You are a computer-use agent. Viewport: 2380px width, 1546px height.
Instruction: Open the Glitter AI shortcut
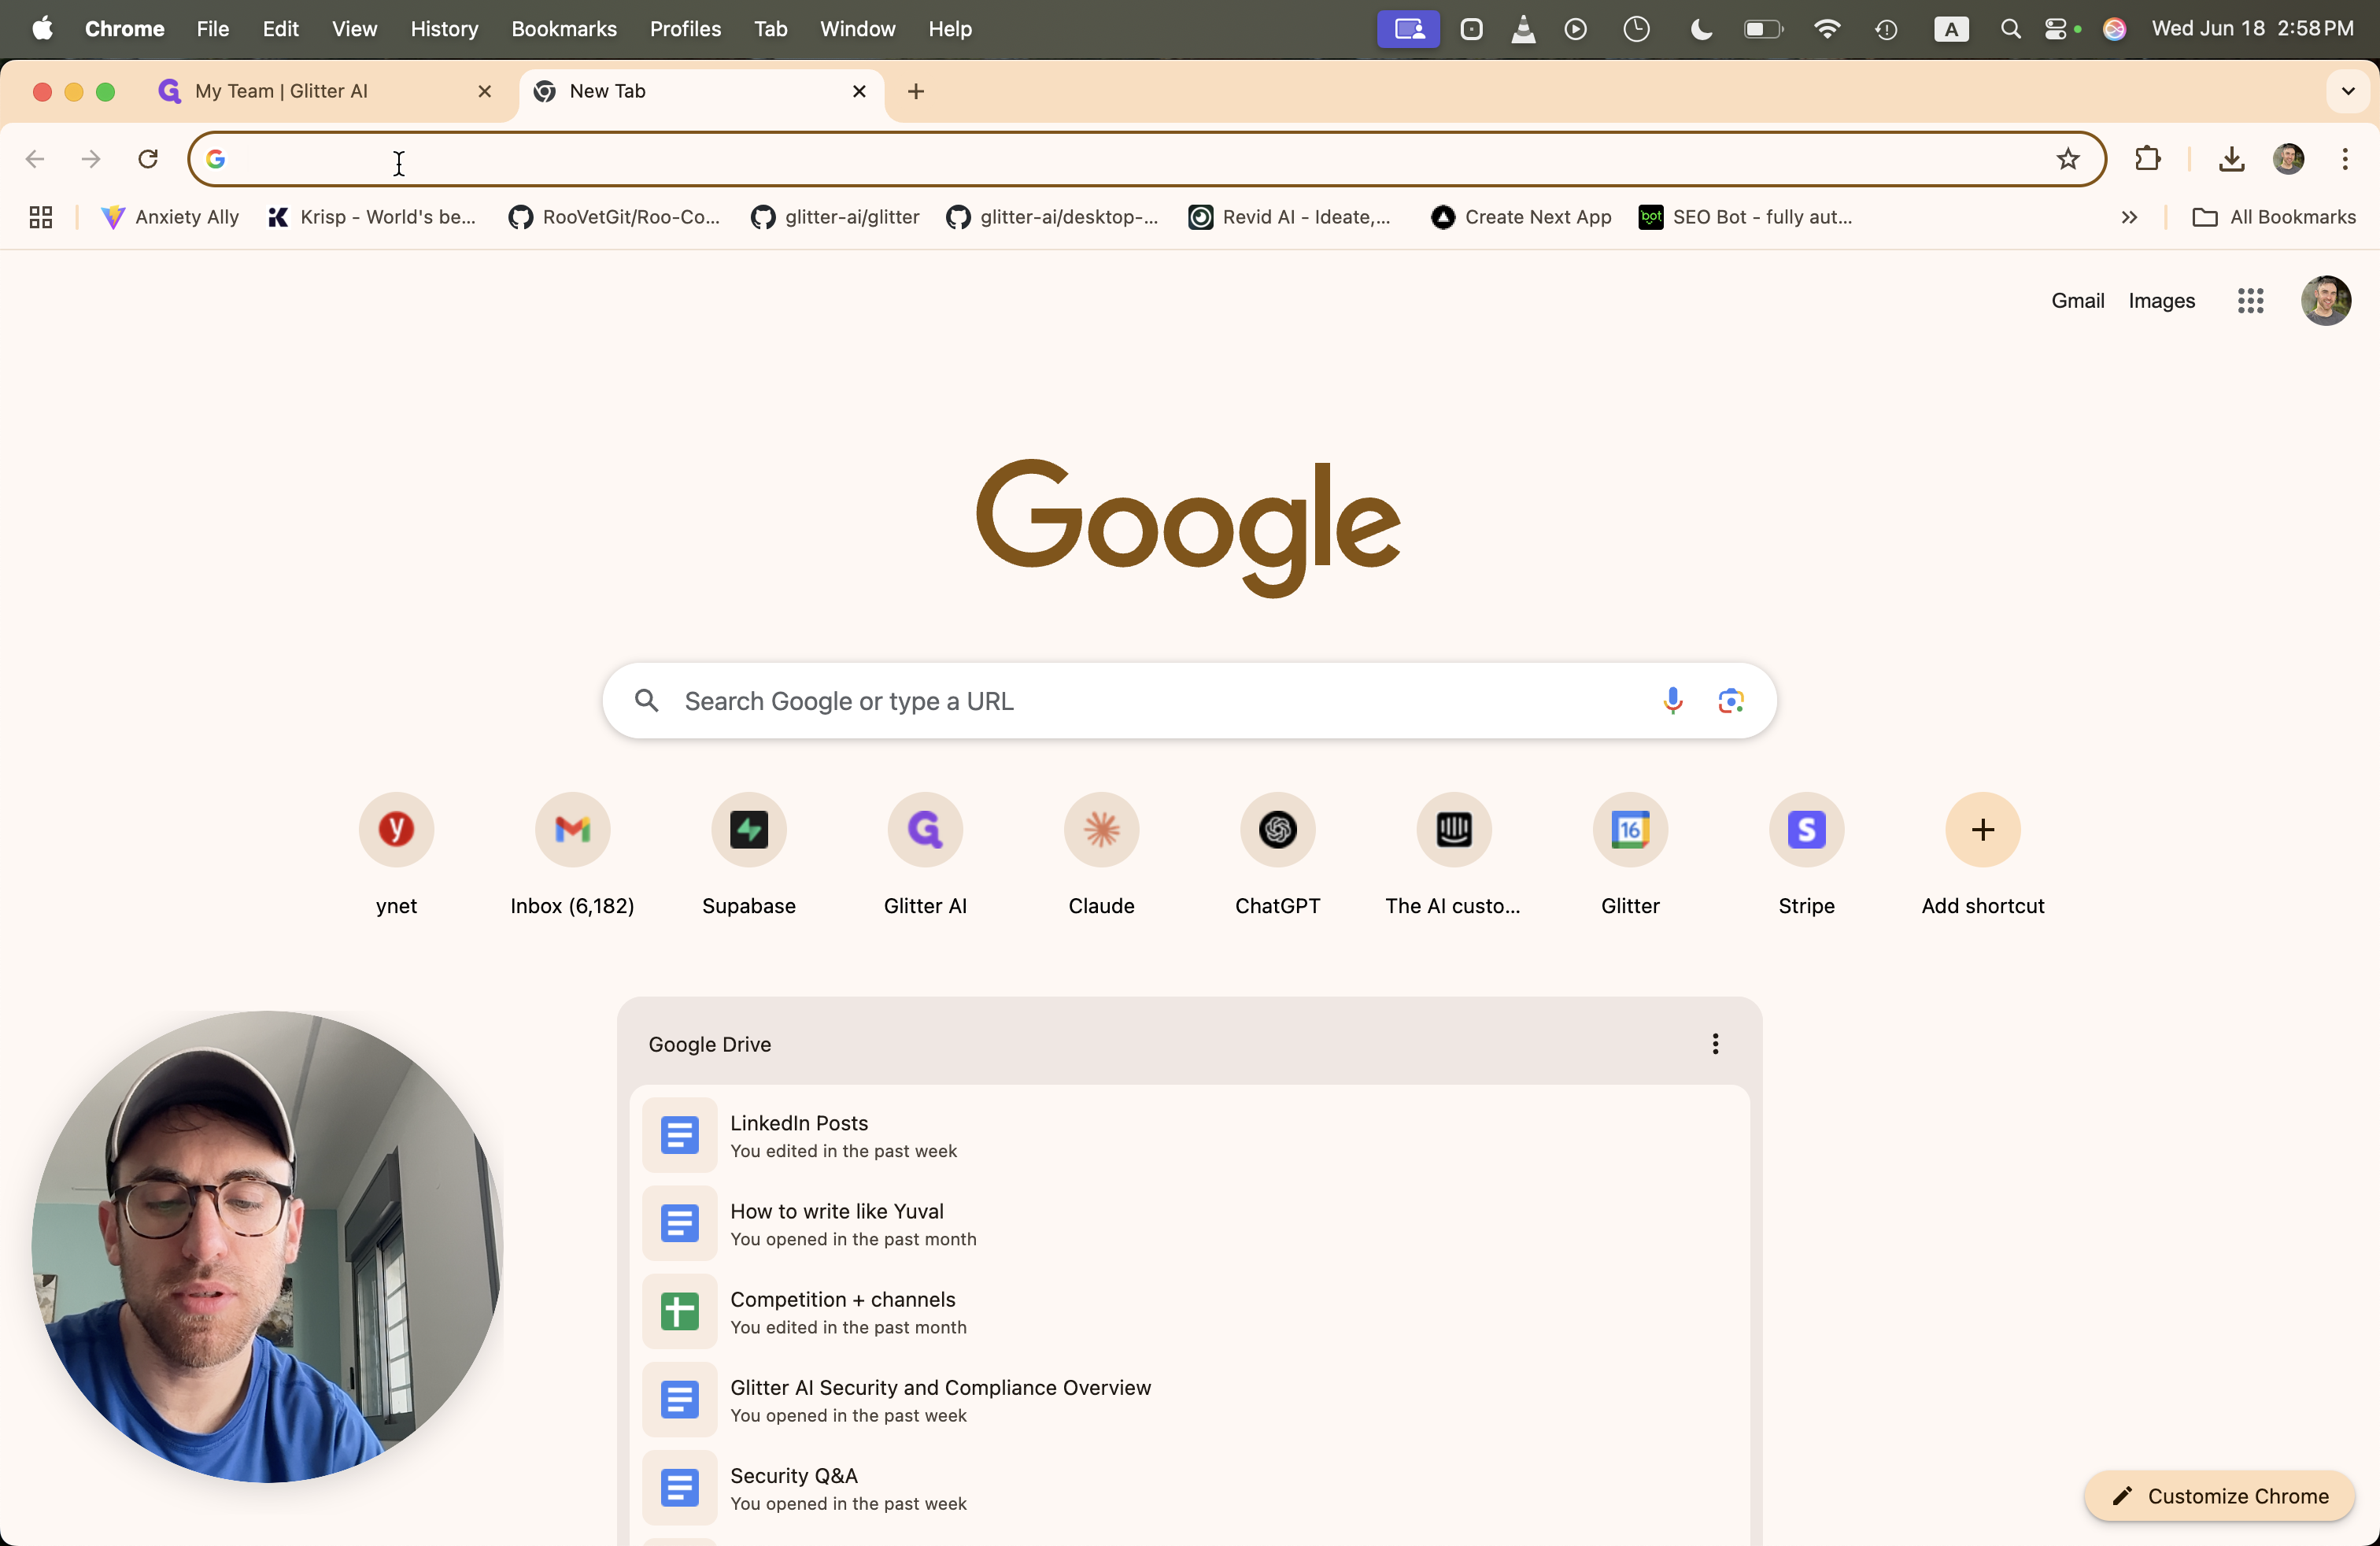(x=925, y=830)
